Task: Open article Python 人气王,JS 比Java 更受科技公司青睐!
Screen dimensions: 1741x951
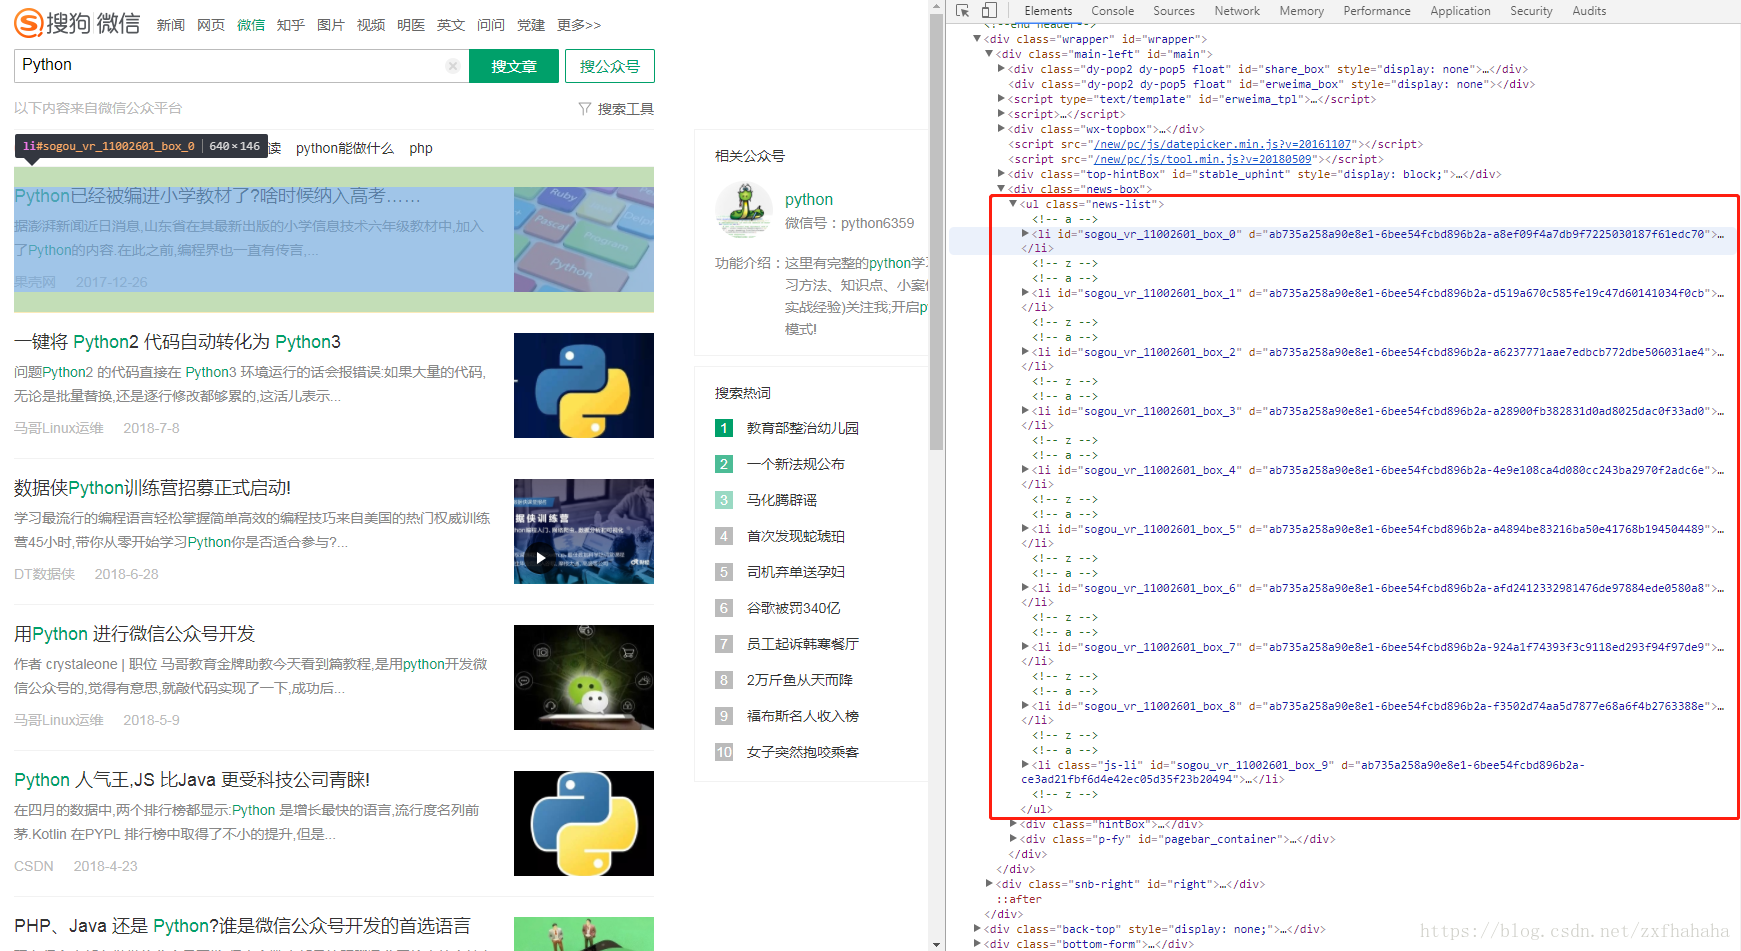Action: pos(192,780)
